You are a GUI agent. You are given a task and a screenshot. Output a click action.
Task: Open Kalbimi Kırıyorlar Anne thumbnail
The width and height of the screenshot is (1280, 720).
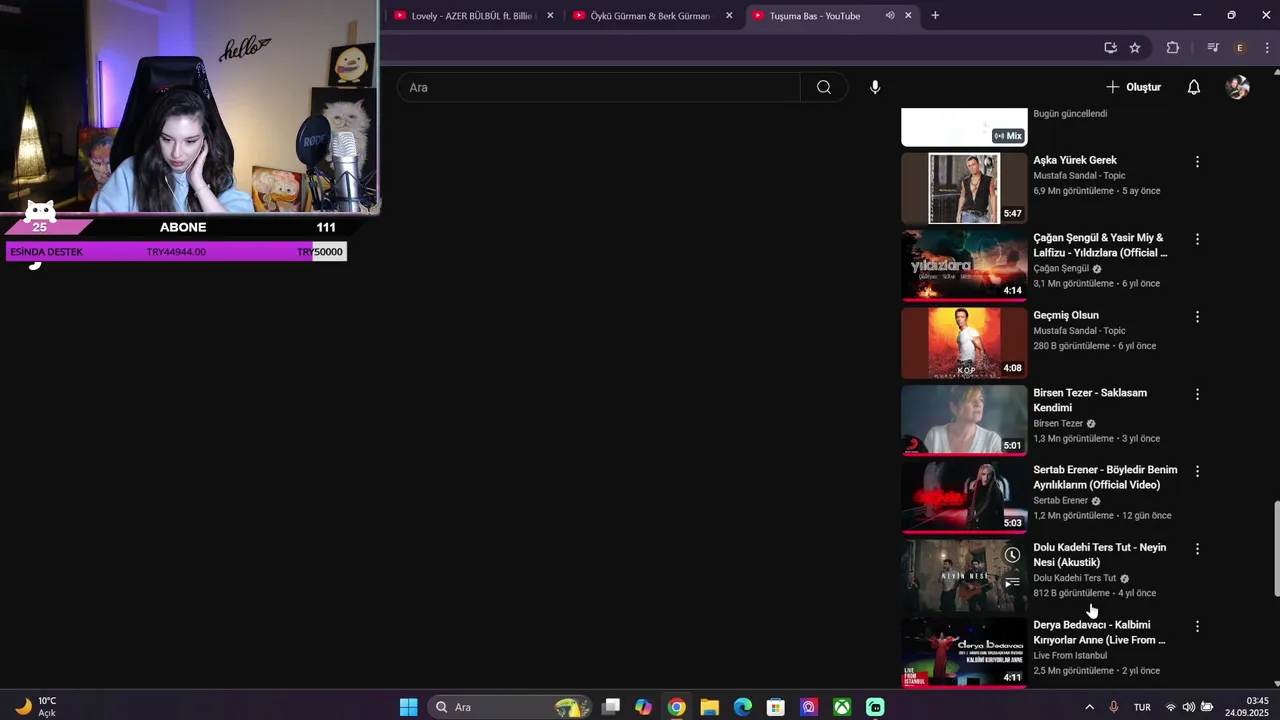pyautogui.click(x=964, y=652)
